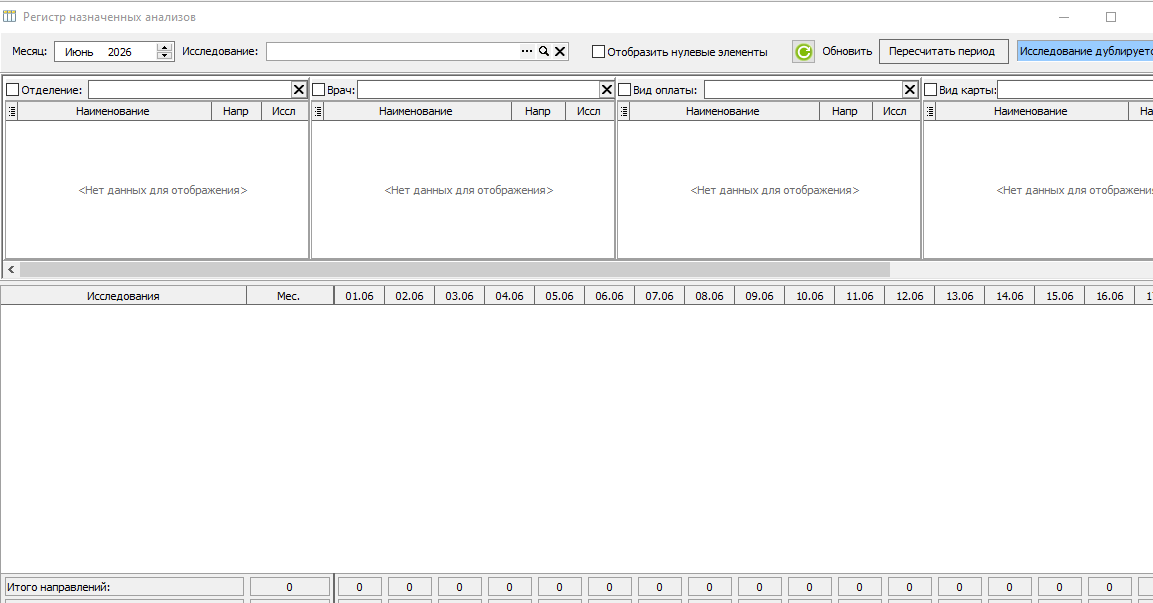Viewport: 1153px width, 603px height.
Task: Tick the Отделение filter checkbox
Action: [13, 90]
